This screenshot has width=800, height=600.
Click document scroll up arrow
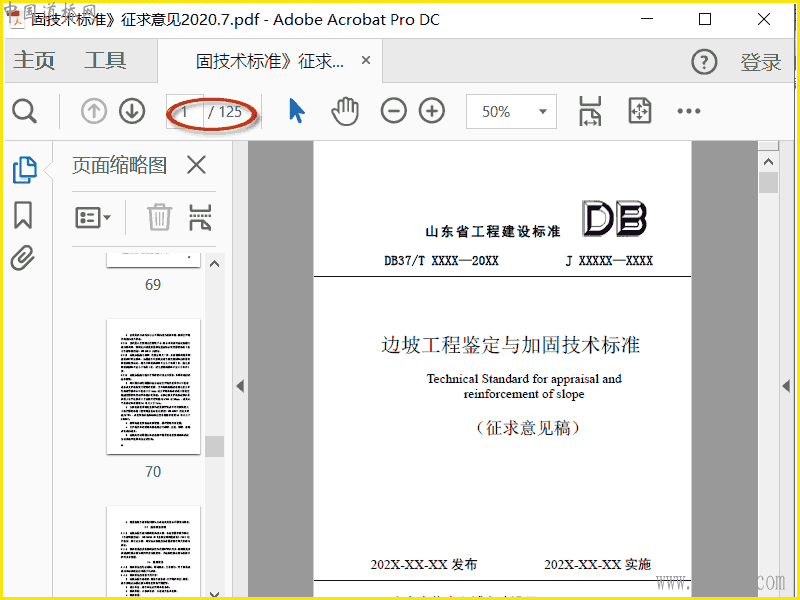pyautogui.click(x=768, y=162)
